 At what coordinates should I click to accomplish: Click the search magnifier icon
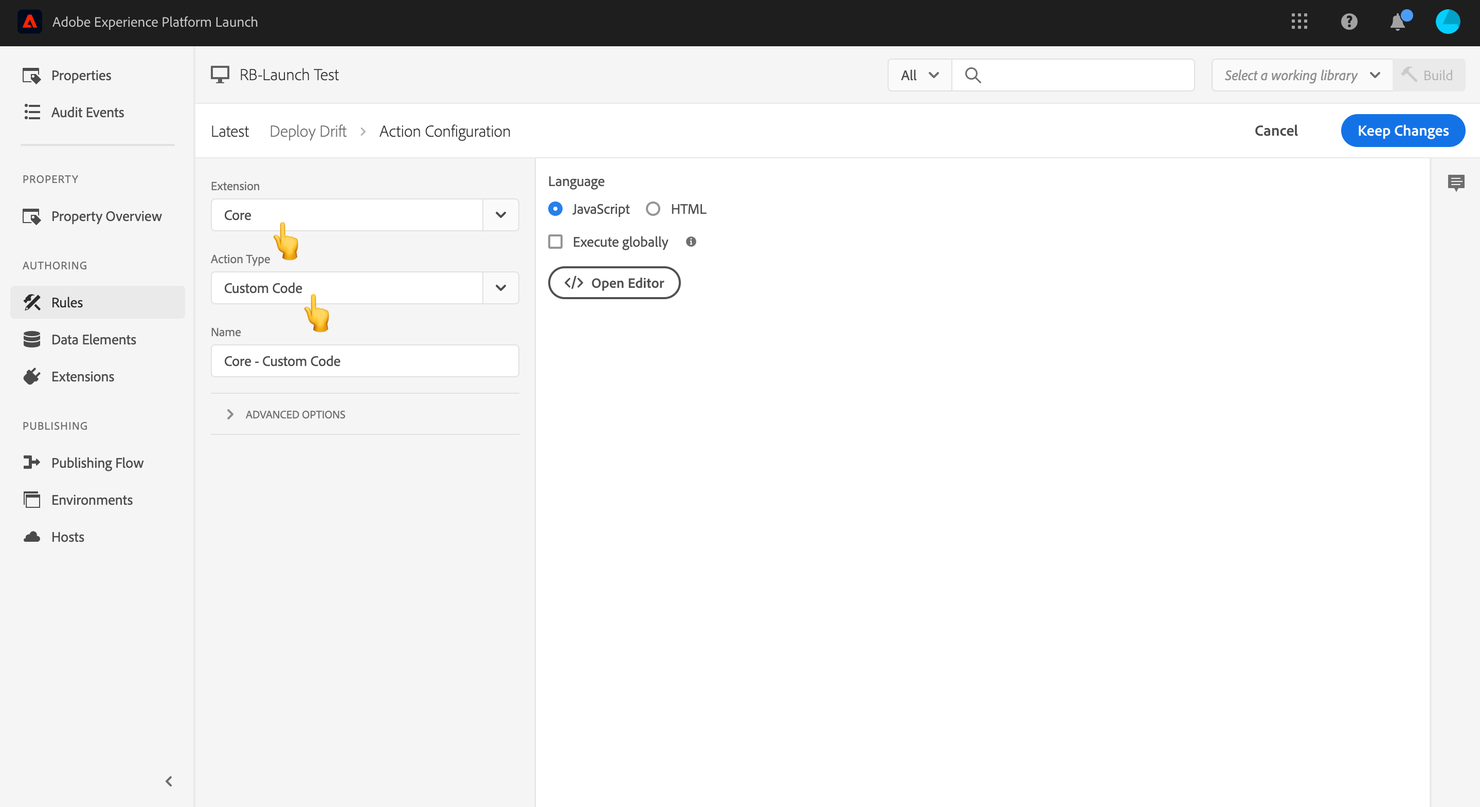pos(972,75)
